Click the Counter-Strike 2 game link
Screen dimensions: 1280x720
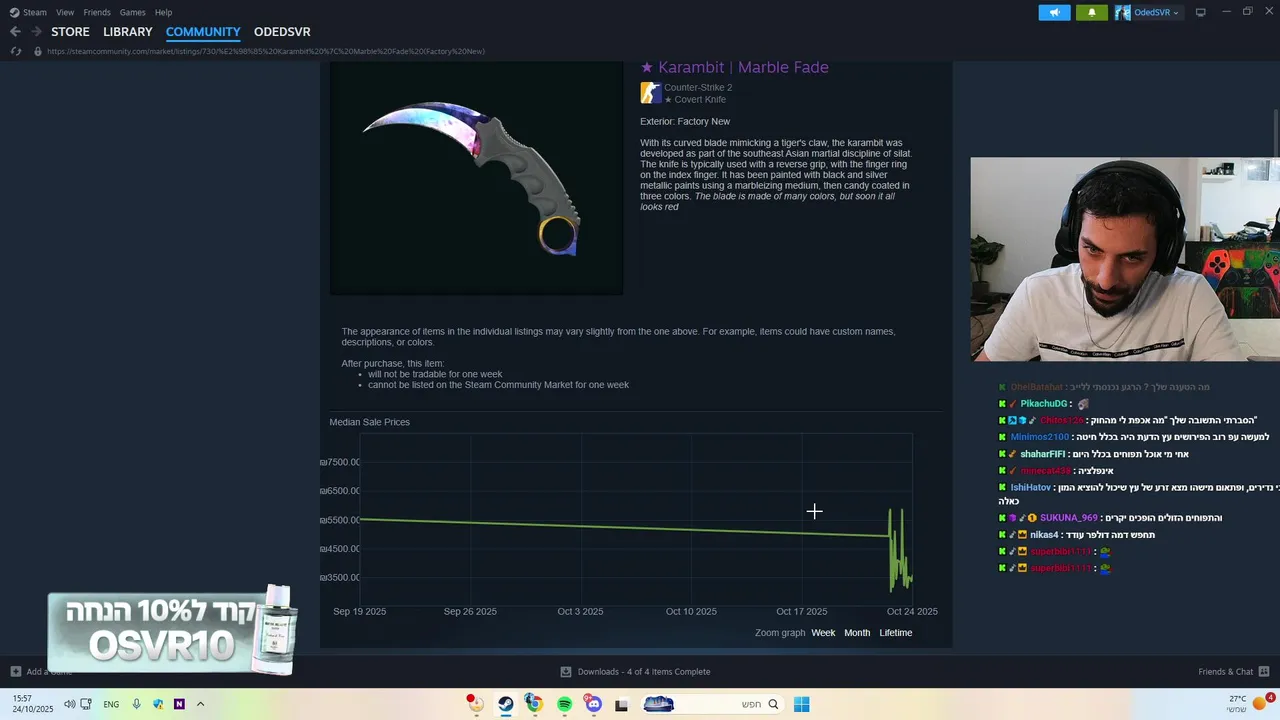(x=698, y=88)
